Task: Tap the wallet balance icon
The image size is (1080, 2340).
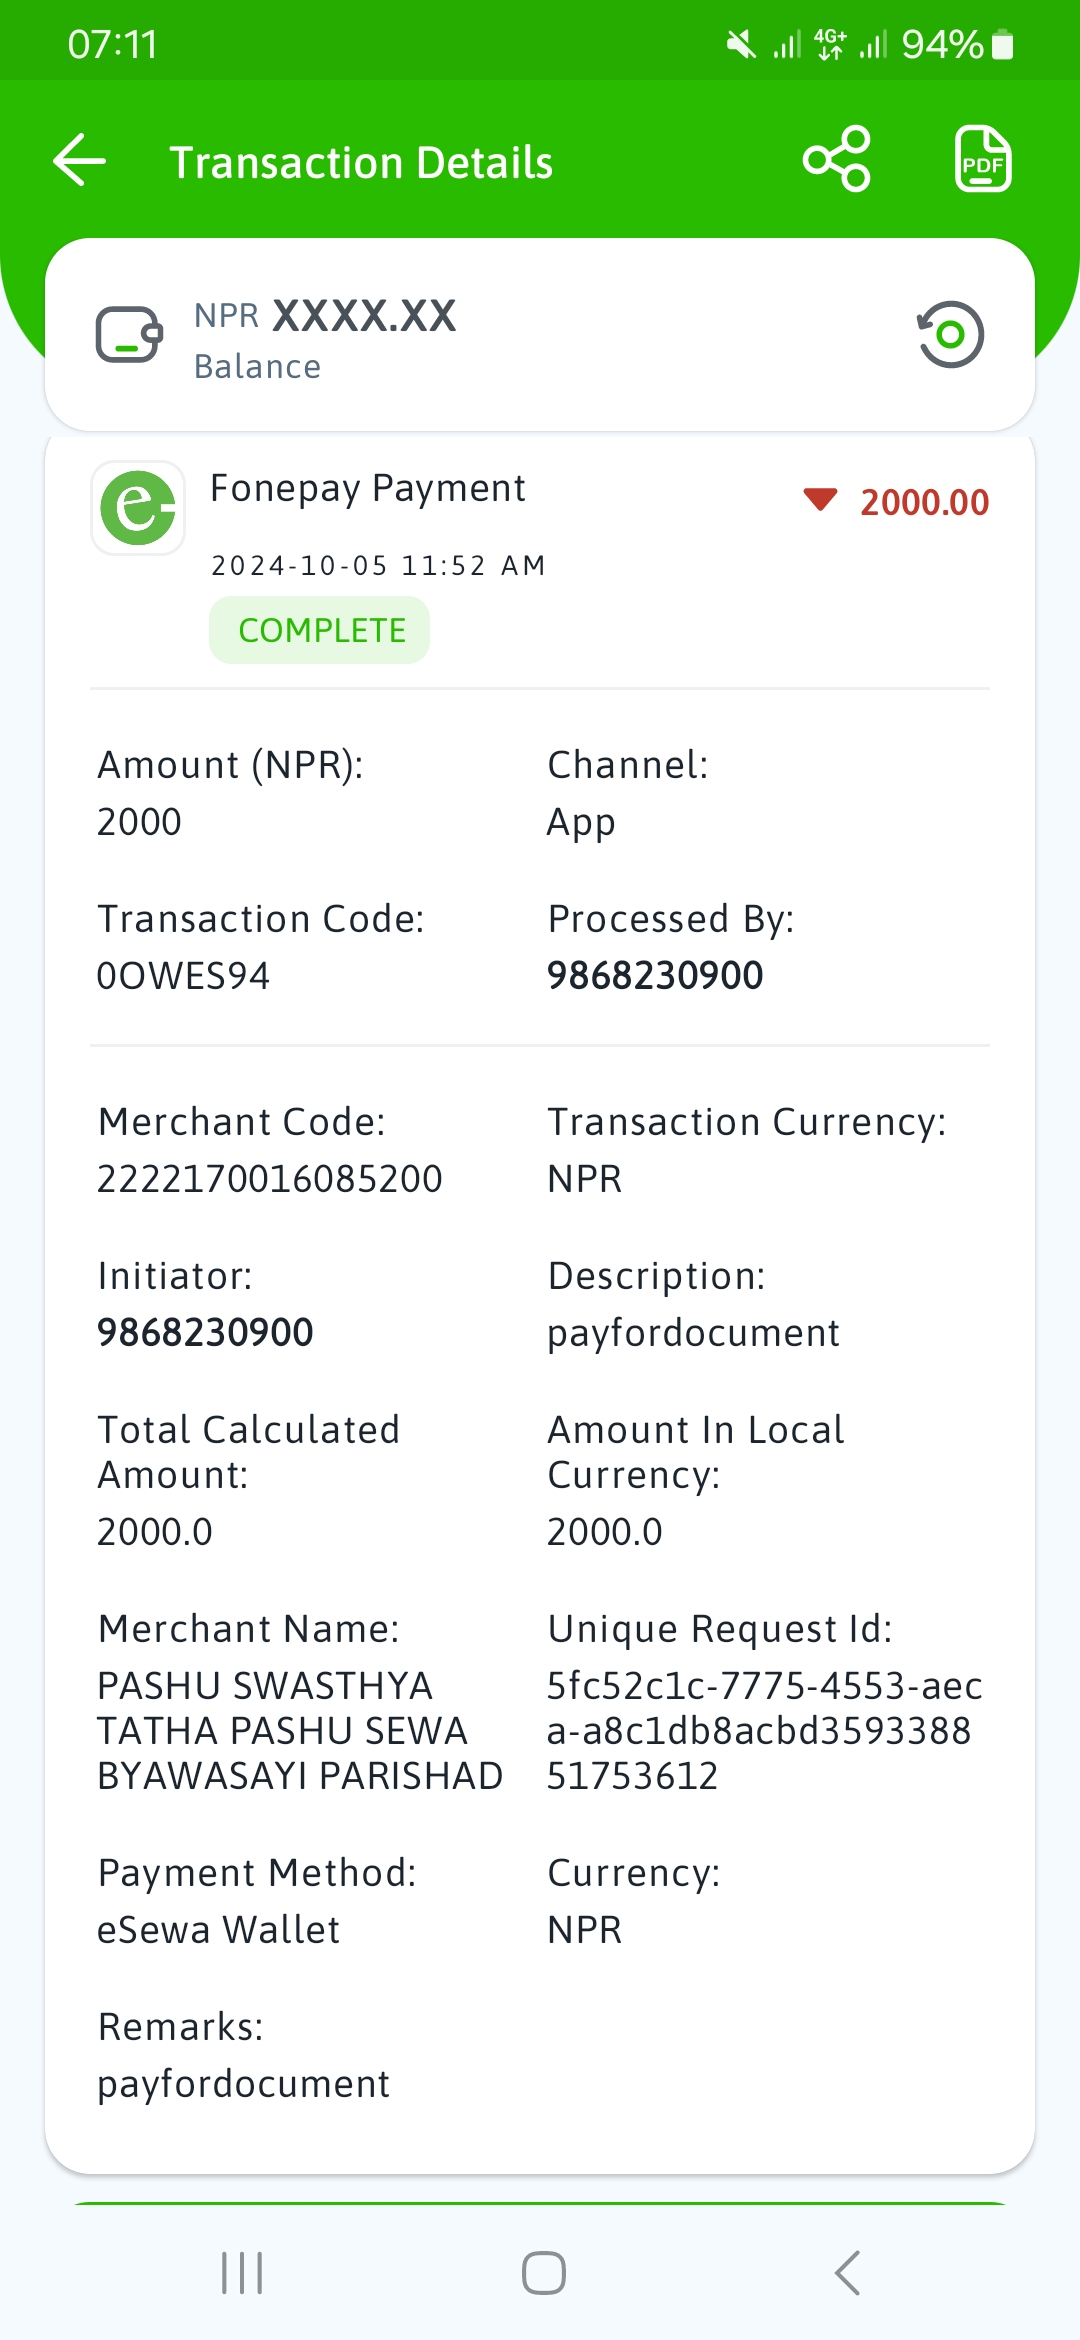Action: 129,335
